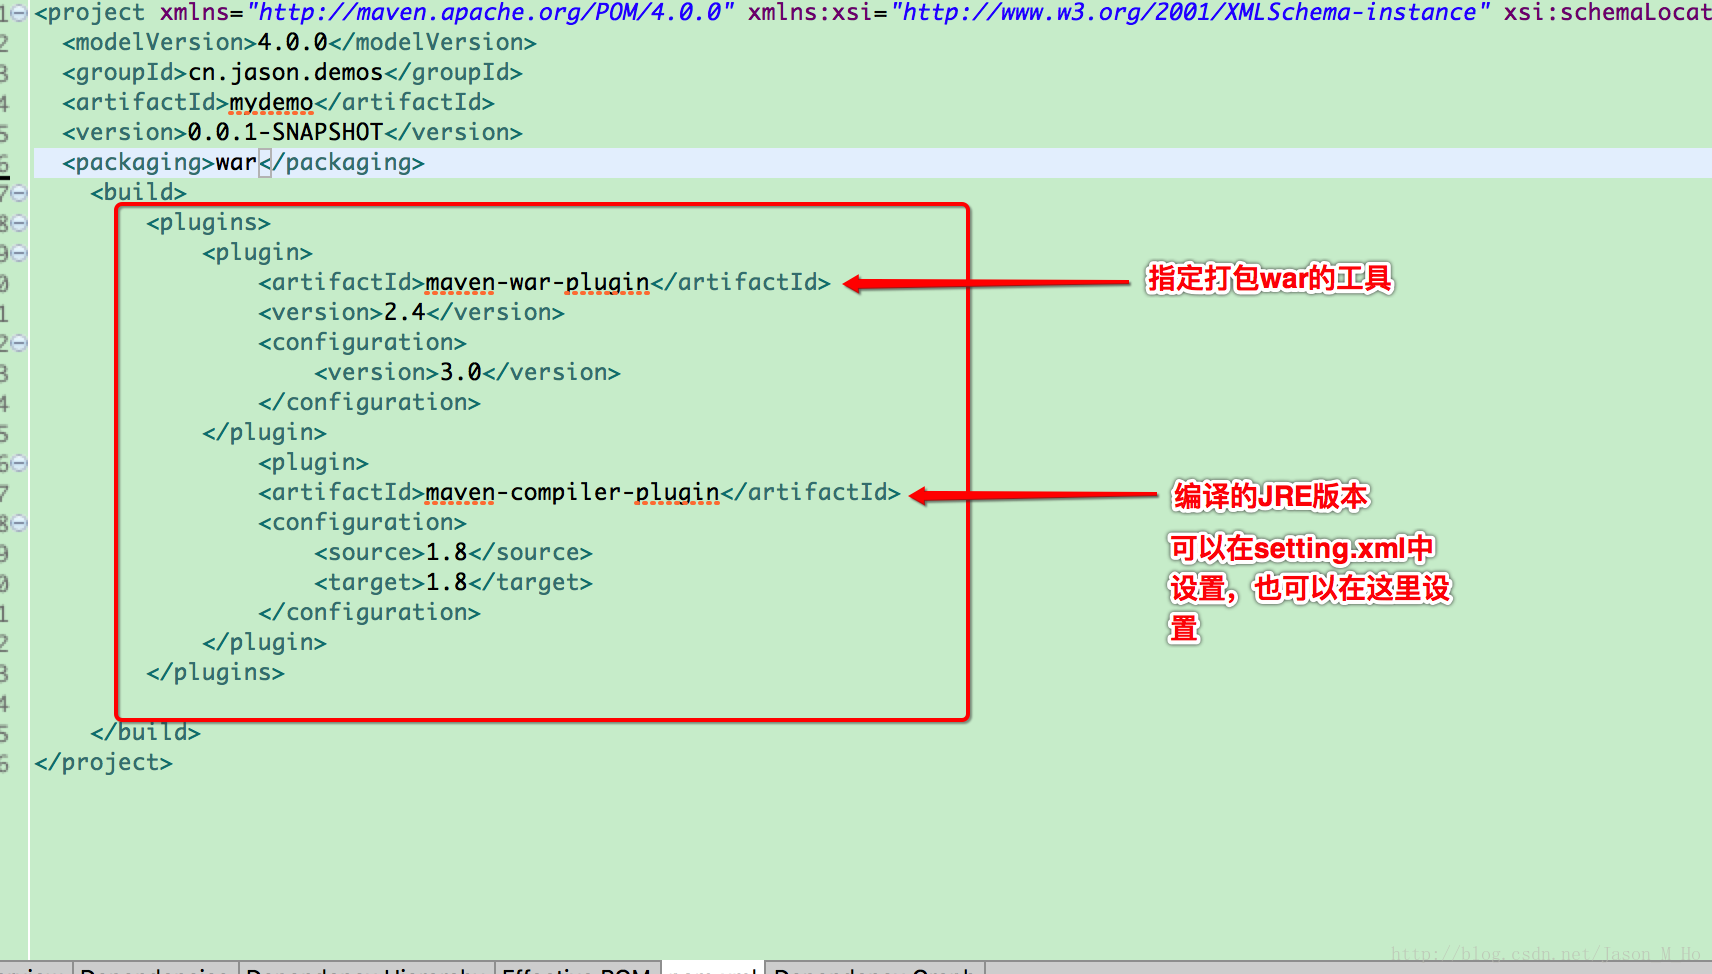Screen dimensions: 1712x974
Task: Collapse the plugins element fold toggle
Action: 19,223
